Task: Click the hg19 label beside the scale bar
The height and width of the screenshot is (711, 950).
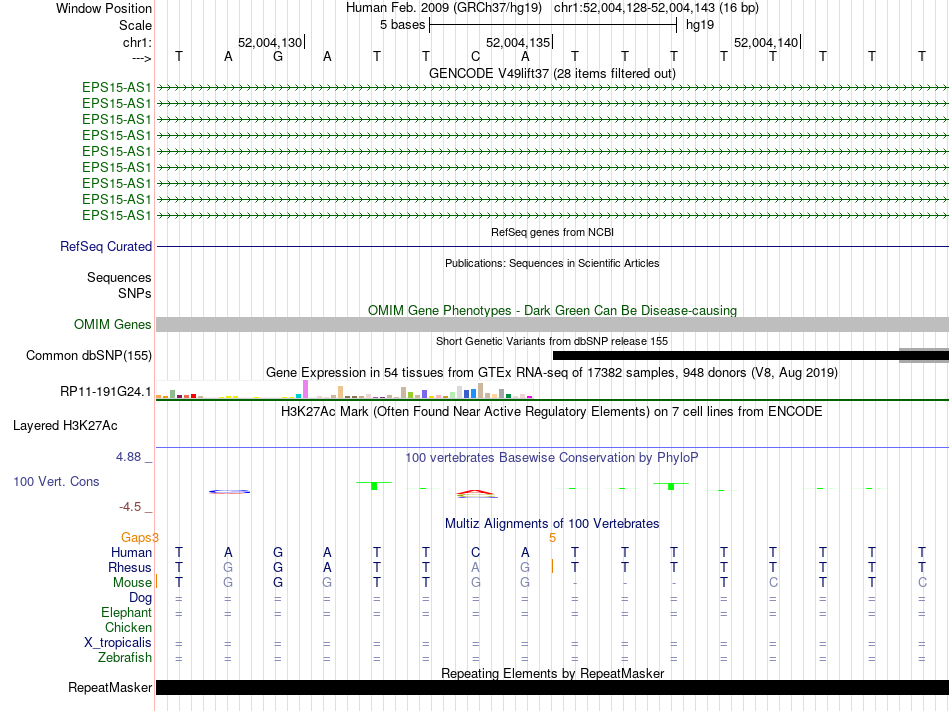Action: (700, 25)
